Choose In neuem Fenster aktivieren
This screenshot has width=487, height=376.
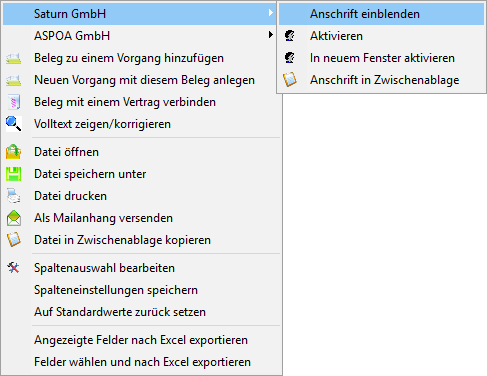click(381, 58)
